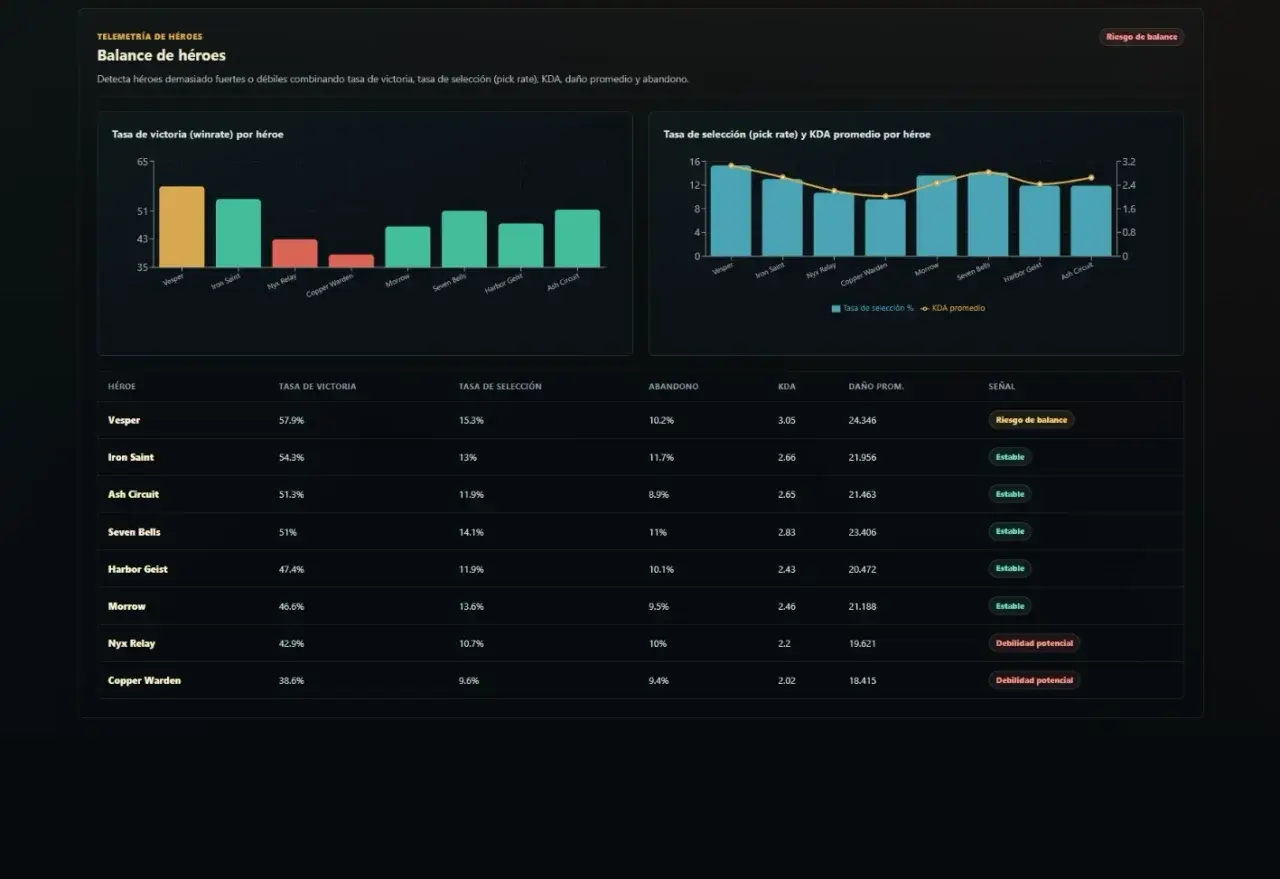The image size is (1280, 879).
Task: Toggle KDA promedio legend item
Action: pos(952,308)
